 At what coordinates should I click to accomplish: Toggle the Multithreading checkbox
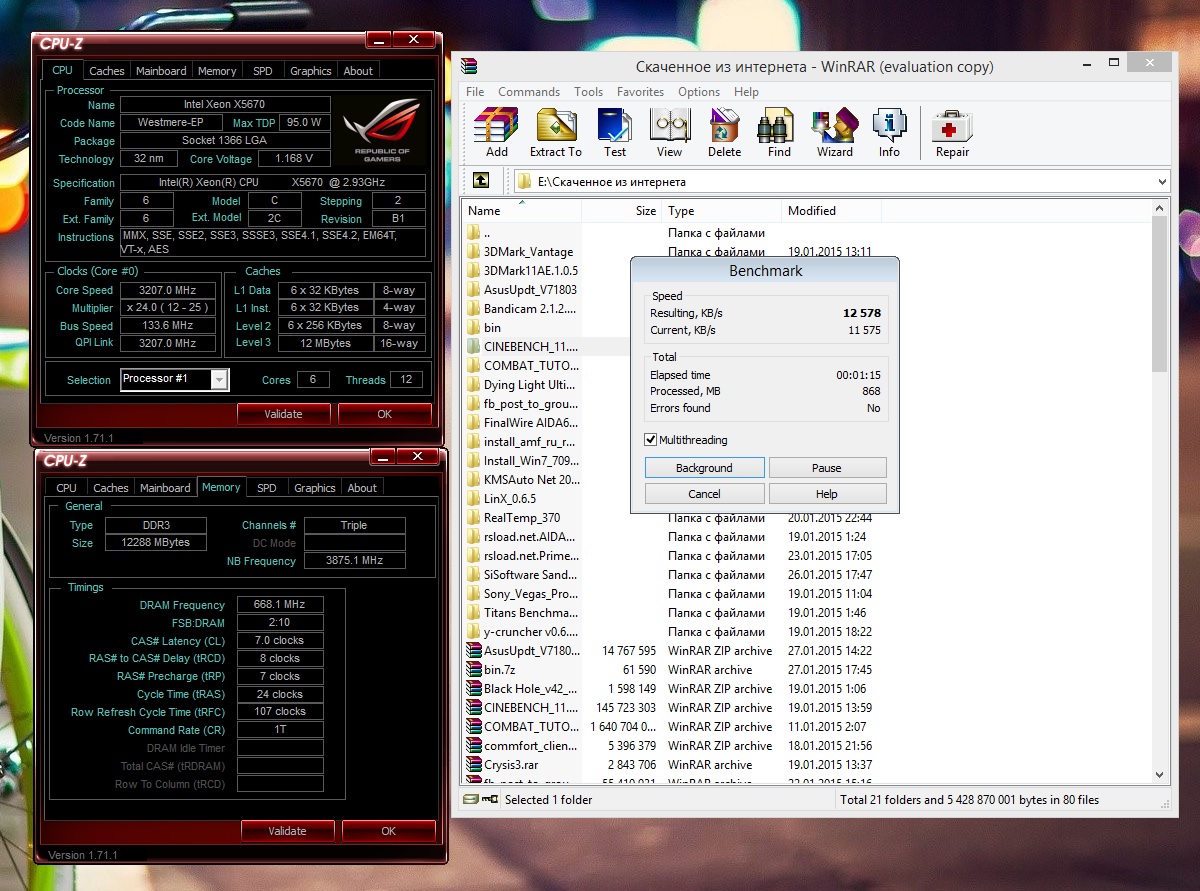pos(652,440)
